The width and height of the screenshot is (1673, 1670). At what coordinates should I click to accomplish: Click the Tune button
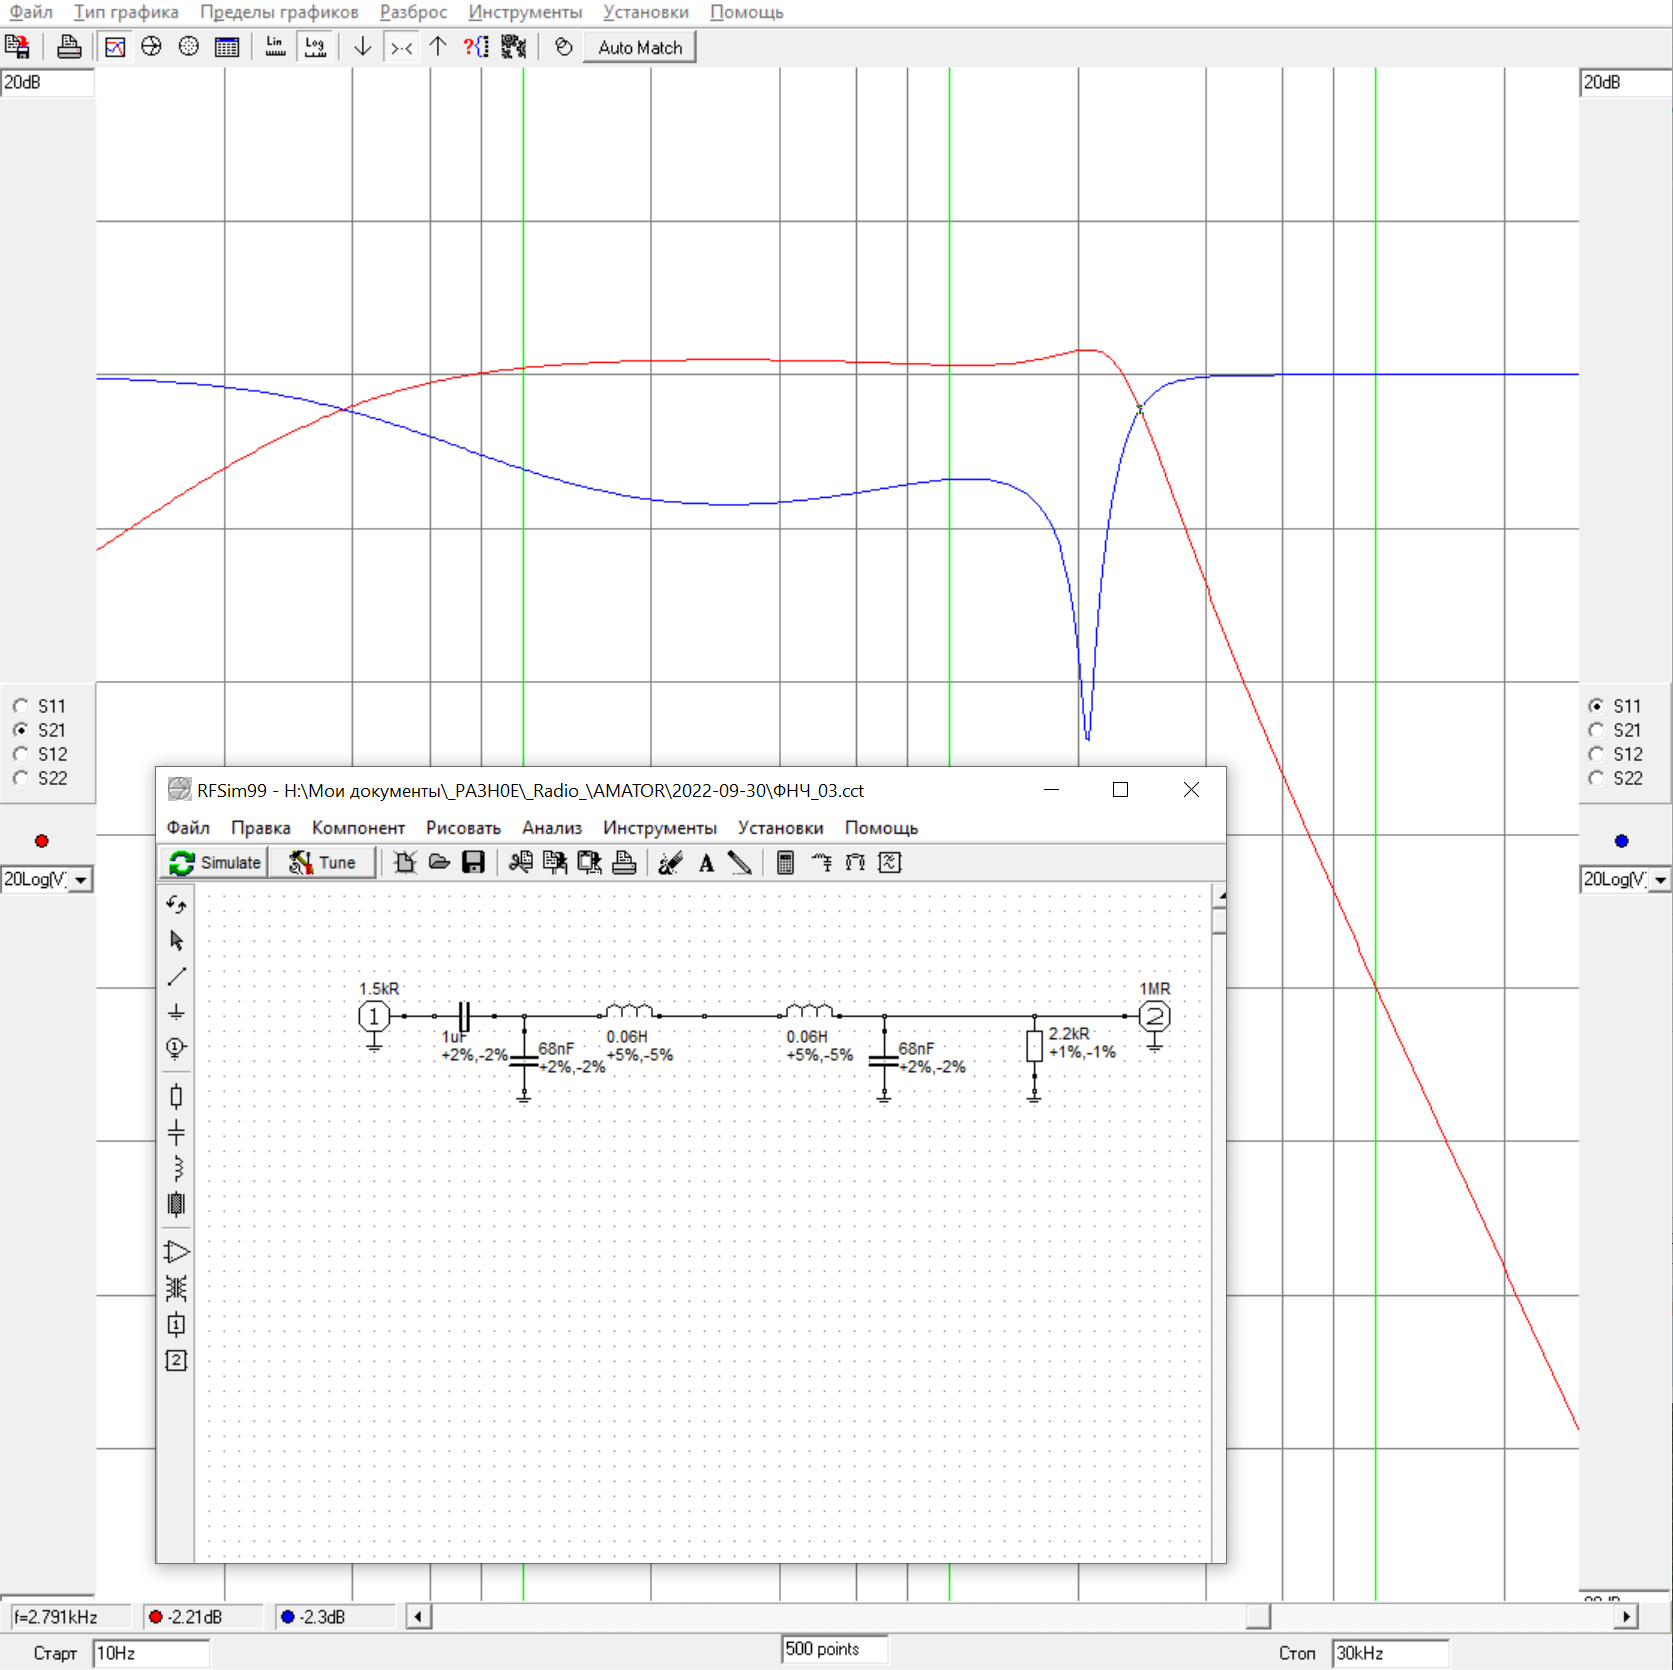click(x=323, y=862)
